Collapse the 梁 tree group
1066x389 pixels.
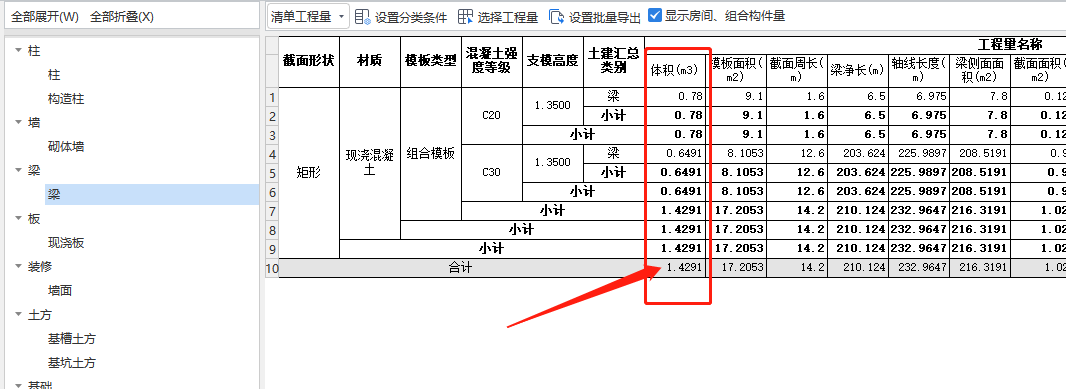[x=18, y=171]
